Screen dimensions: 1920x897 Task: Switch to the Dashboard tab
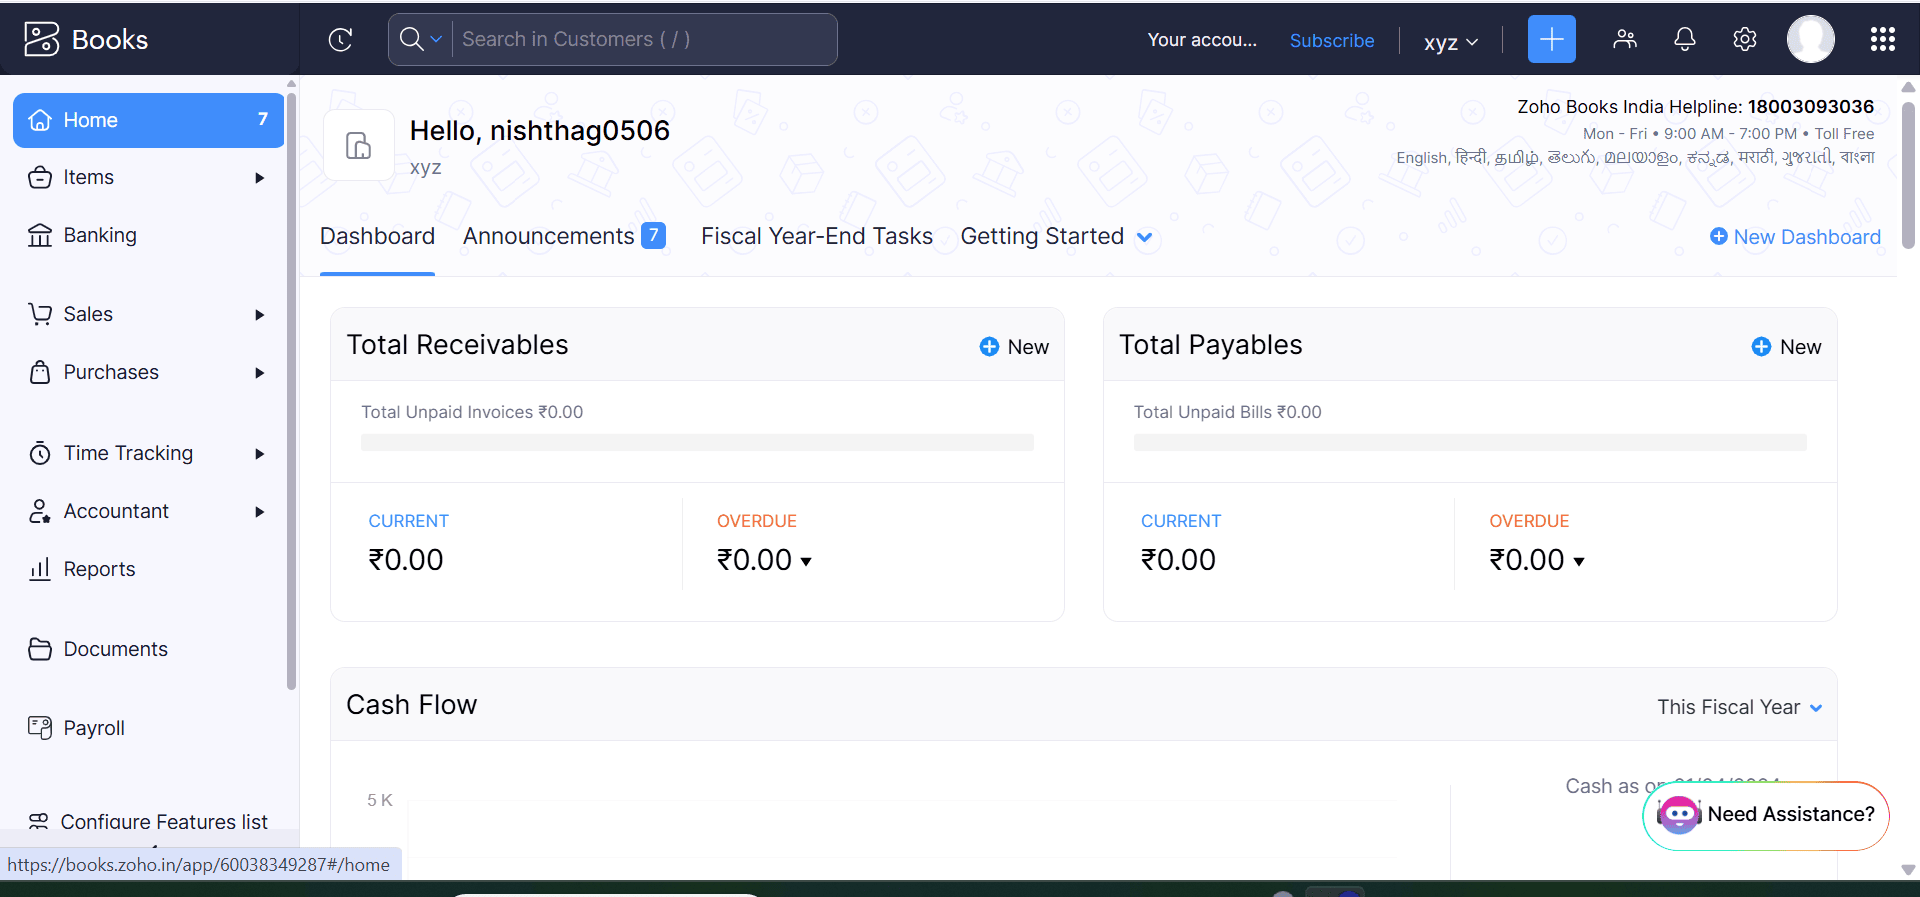point(377,236)
